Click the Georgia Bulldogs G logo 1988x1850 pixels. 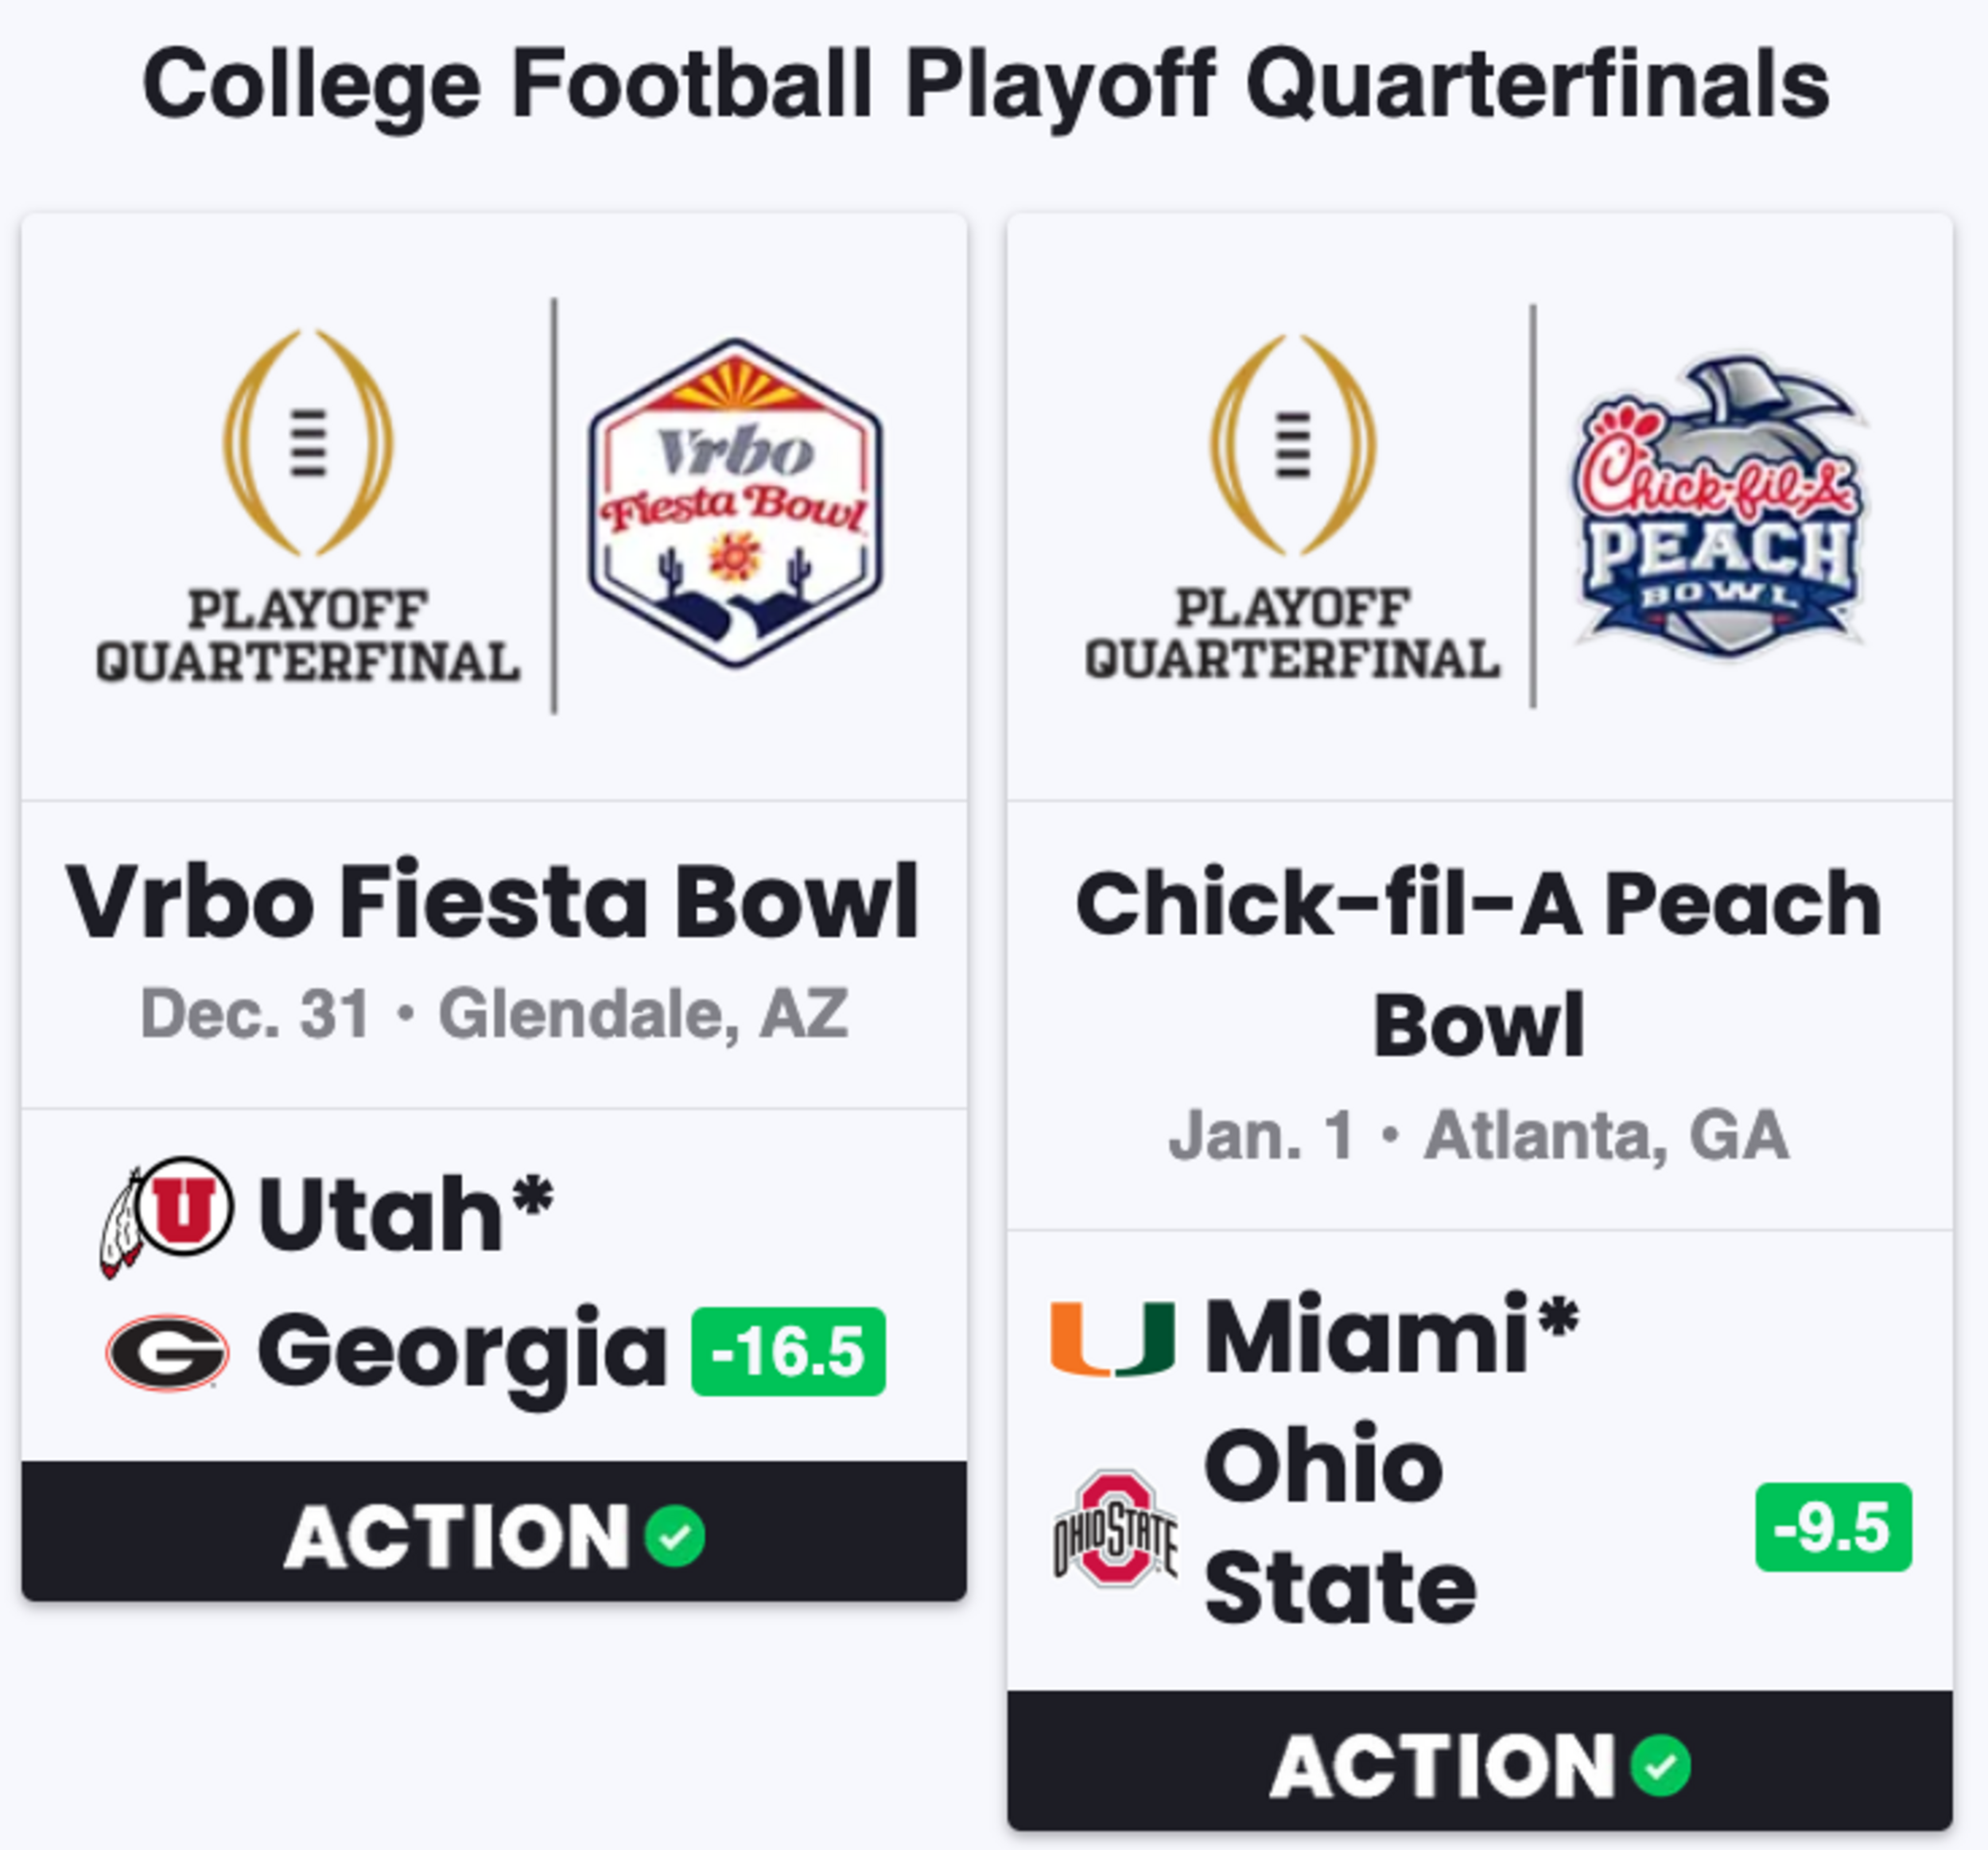[x=167, y=1352]
